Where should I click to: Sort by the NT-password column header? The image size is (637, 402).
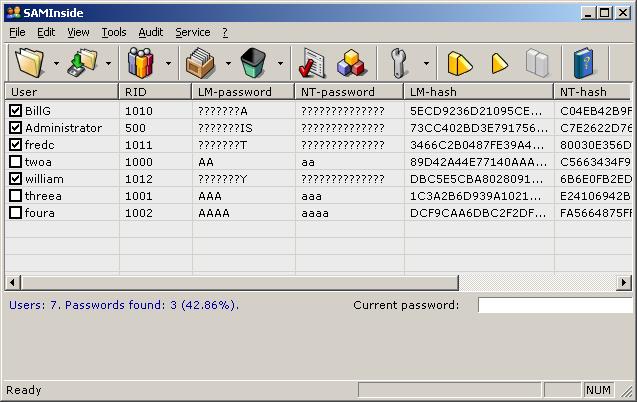pos(349,92)
